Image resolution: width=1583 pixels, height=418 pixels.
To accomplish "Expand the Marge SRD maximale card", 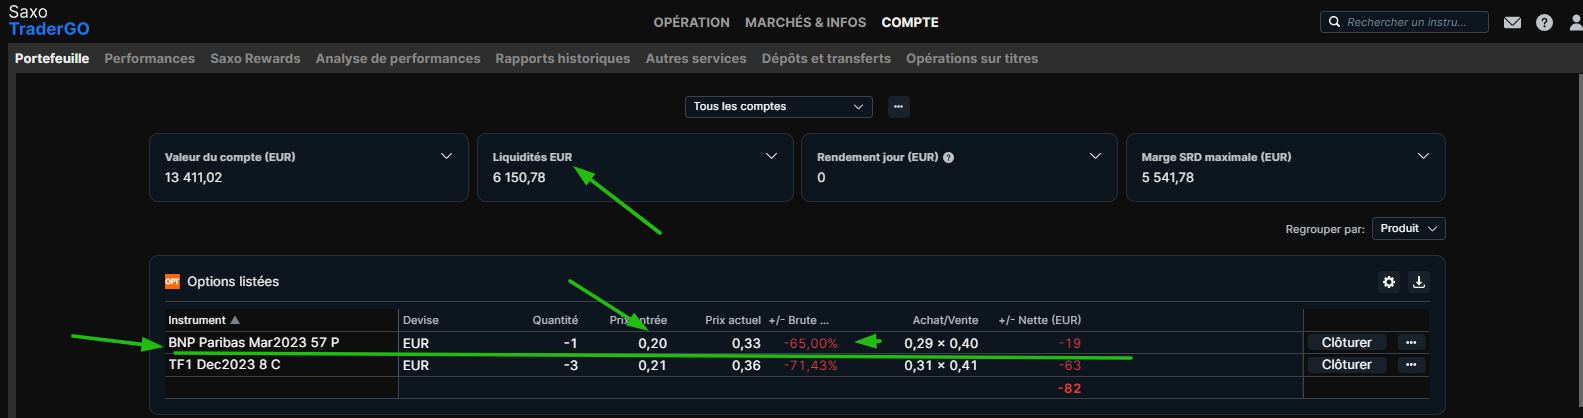I will click(x=1423, y=156).
